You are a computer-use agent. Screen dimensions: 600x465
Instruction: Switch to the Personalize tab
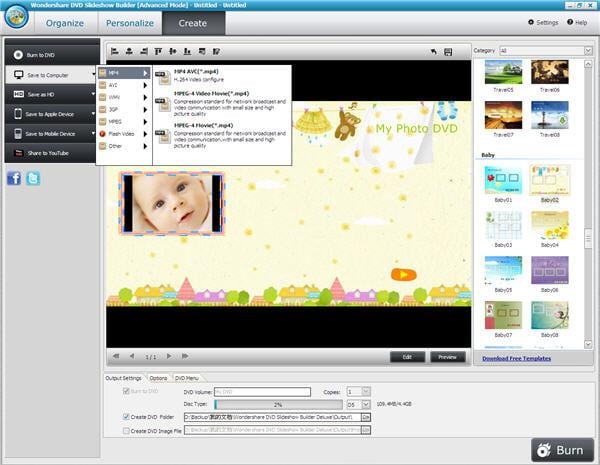(x=130, y=23)
